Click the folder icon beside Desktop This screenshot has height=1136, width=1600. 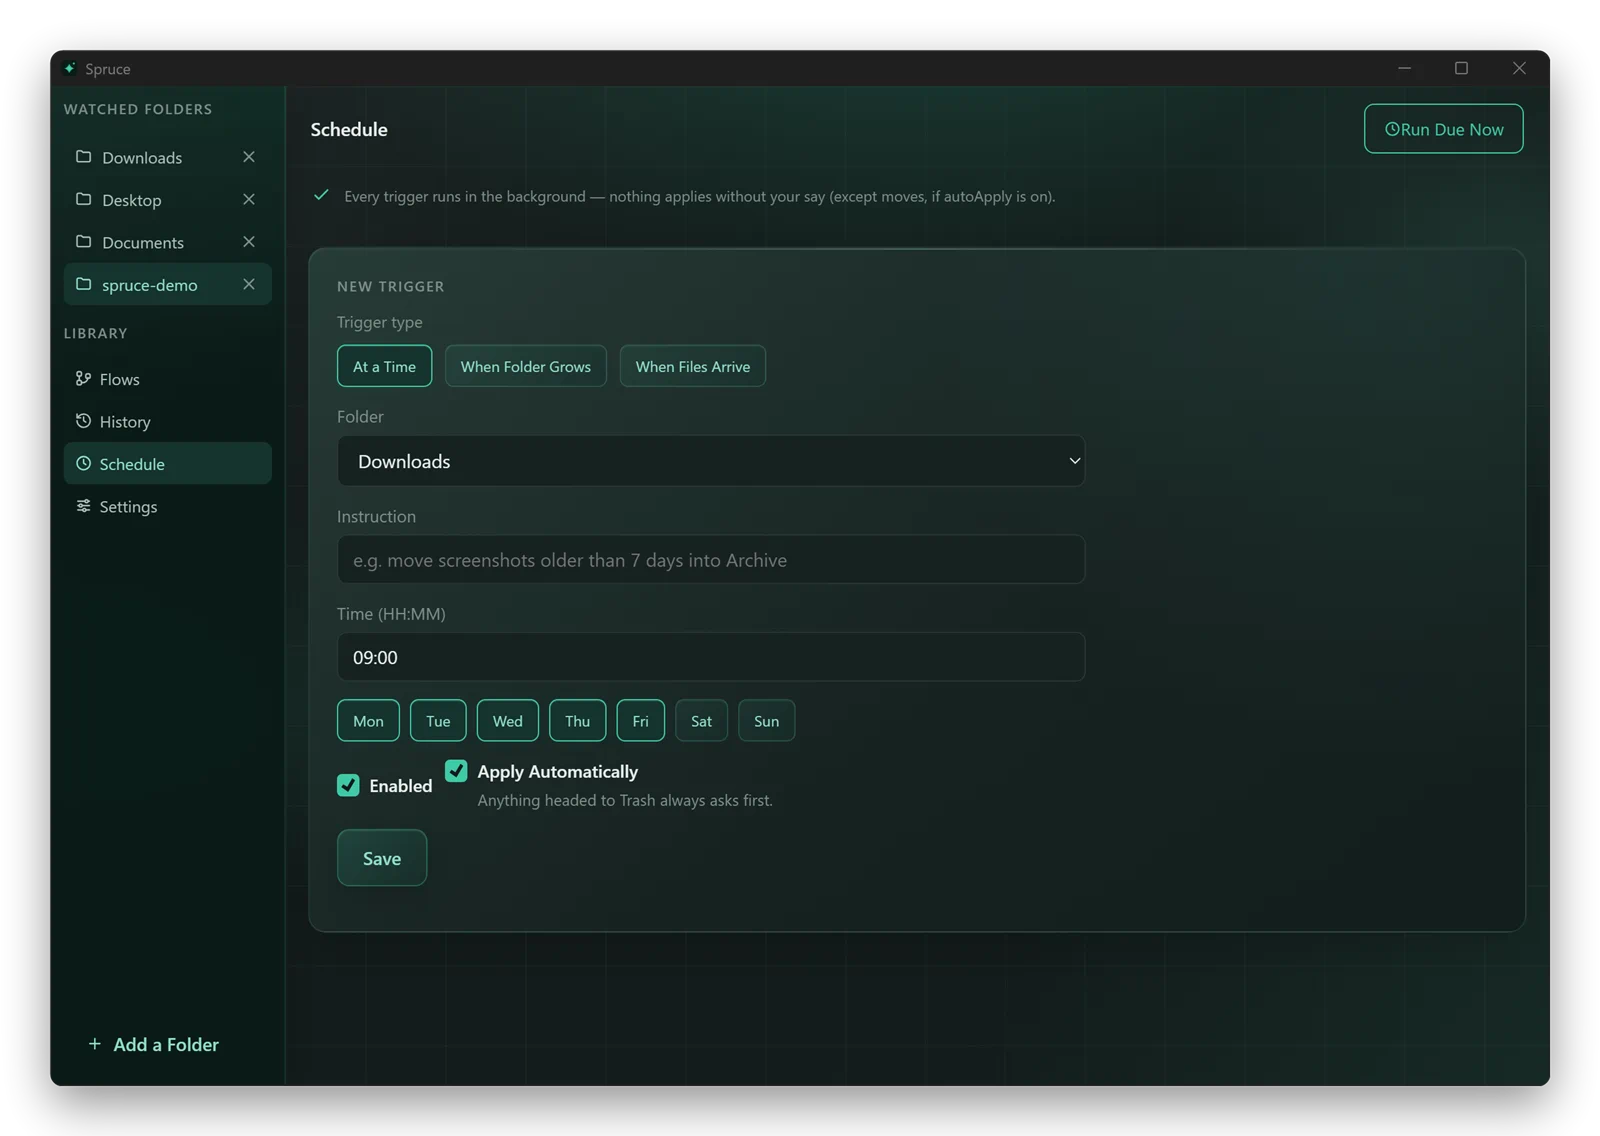click(83, 199)
